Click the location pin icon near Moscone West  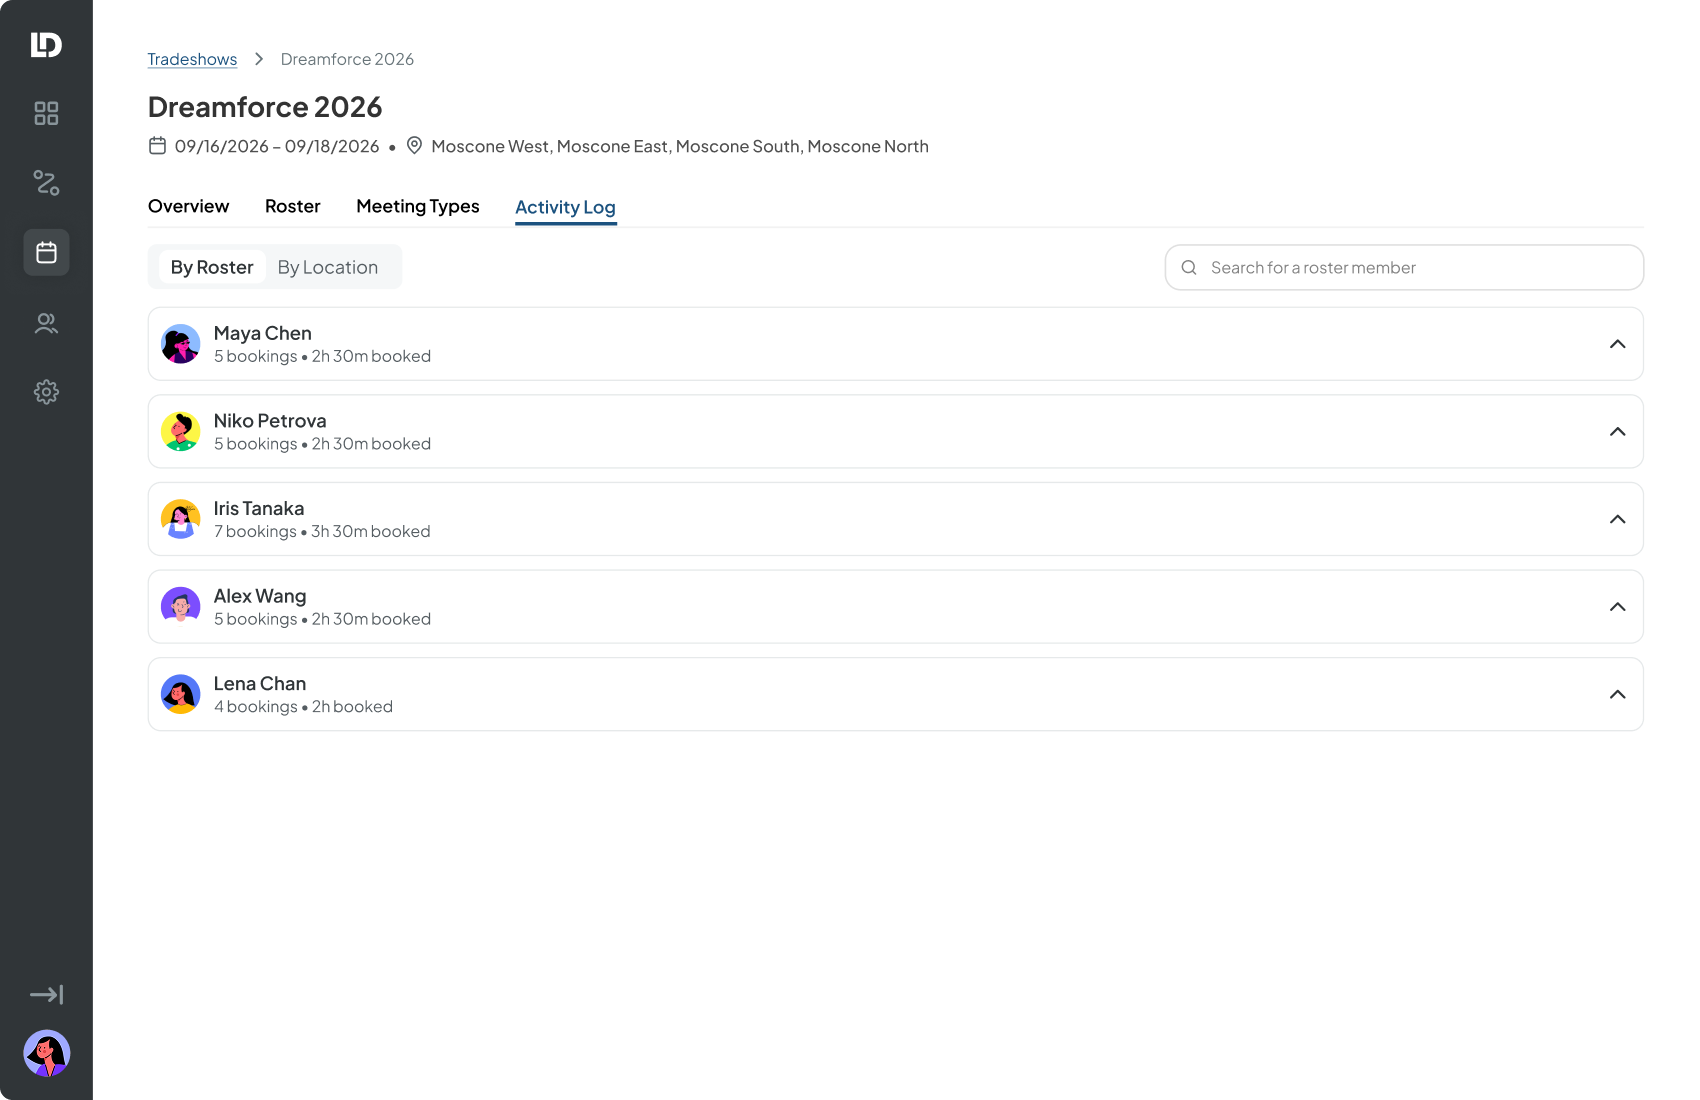[414, 146]
